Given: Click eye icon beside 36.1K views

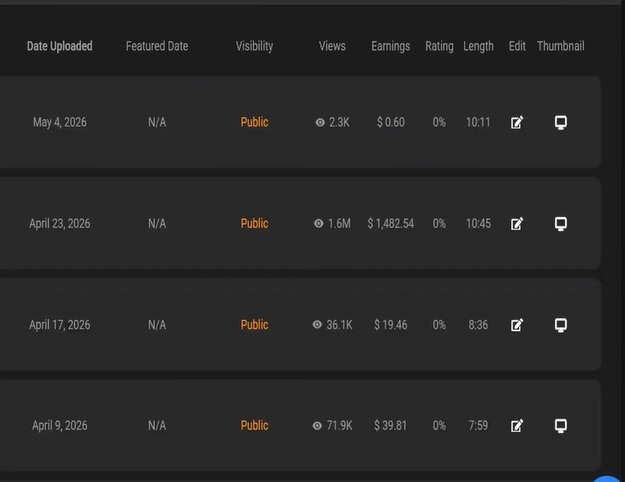Looking at the screenshot, I should [317, 325].
